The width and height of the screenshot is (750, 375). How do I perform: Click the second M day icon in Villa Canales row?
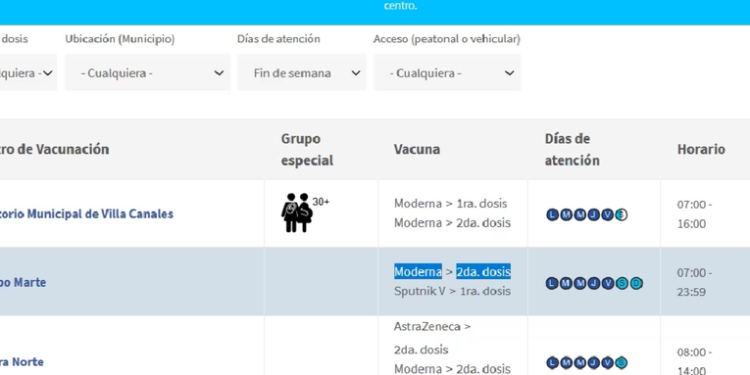[x=580, y=215]
